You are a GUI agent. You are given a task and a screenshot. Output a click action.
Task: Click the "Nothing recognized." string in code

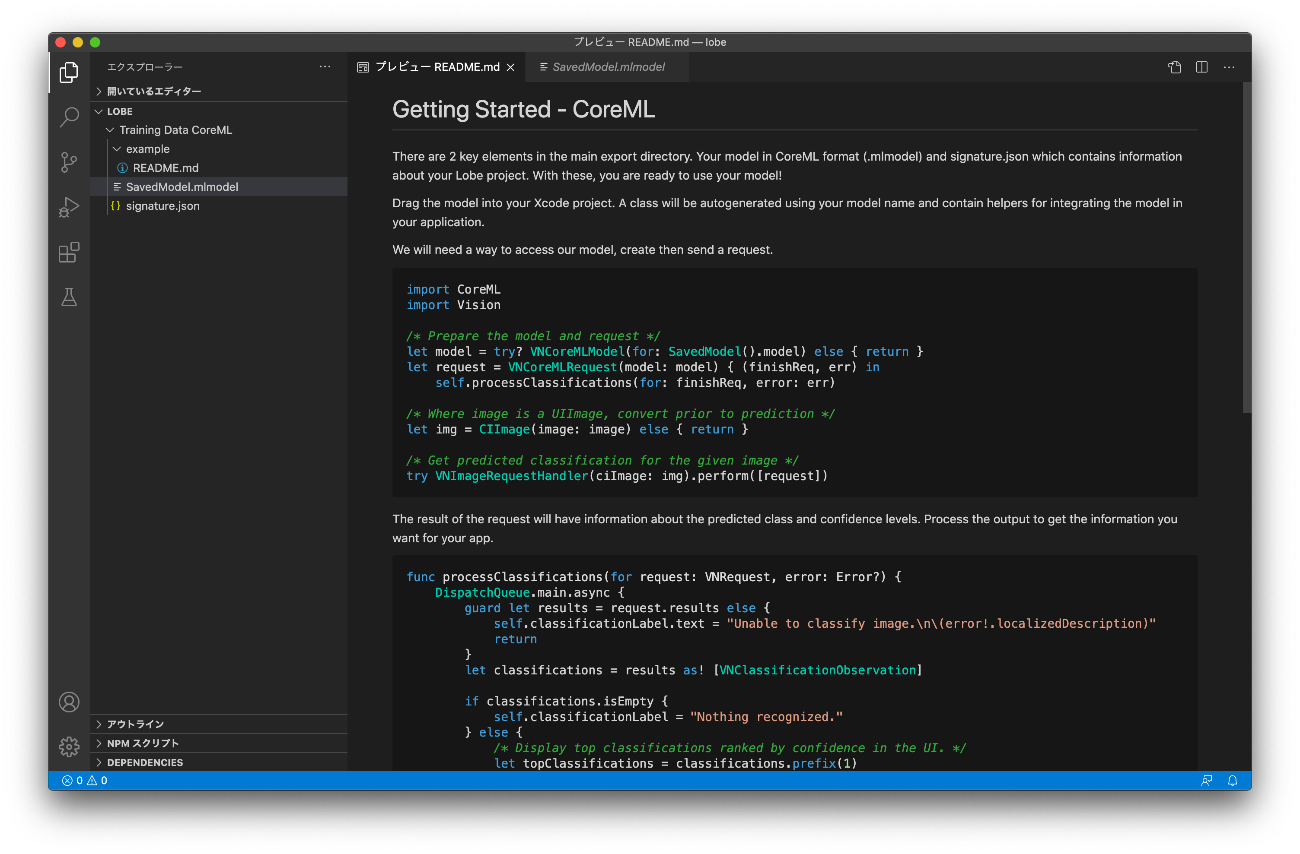pos(767,717)
